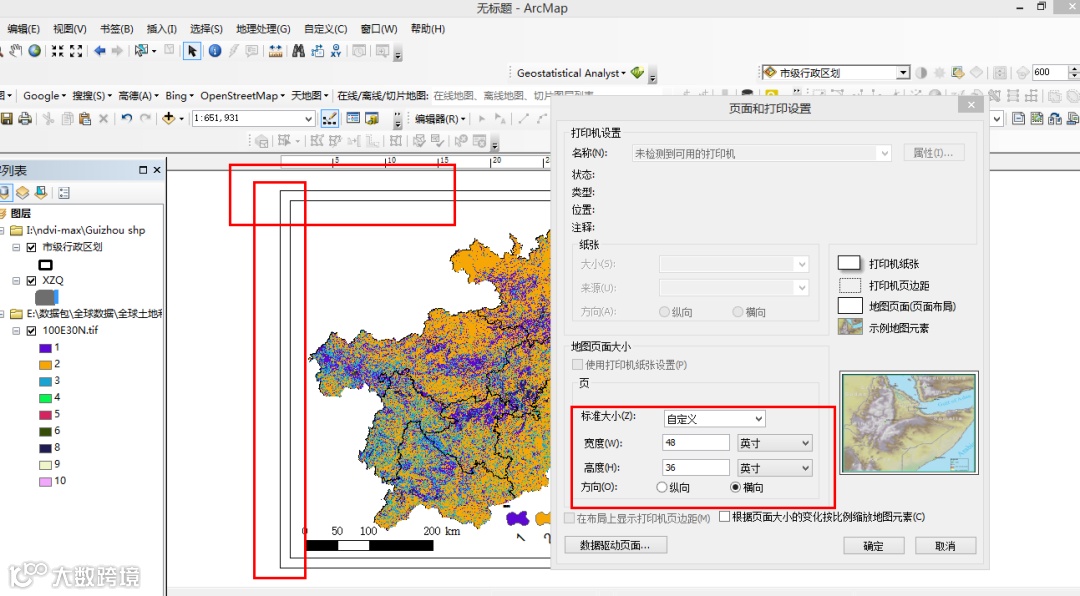1080x596 pixels.
Task: Go back to previous extent arrow
Action: coord(99,51)
